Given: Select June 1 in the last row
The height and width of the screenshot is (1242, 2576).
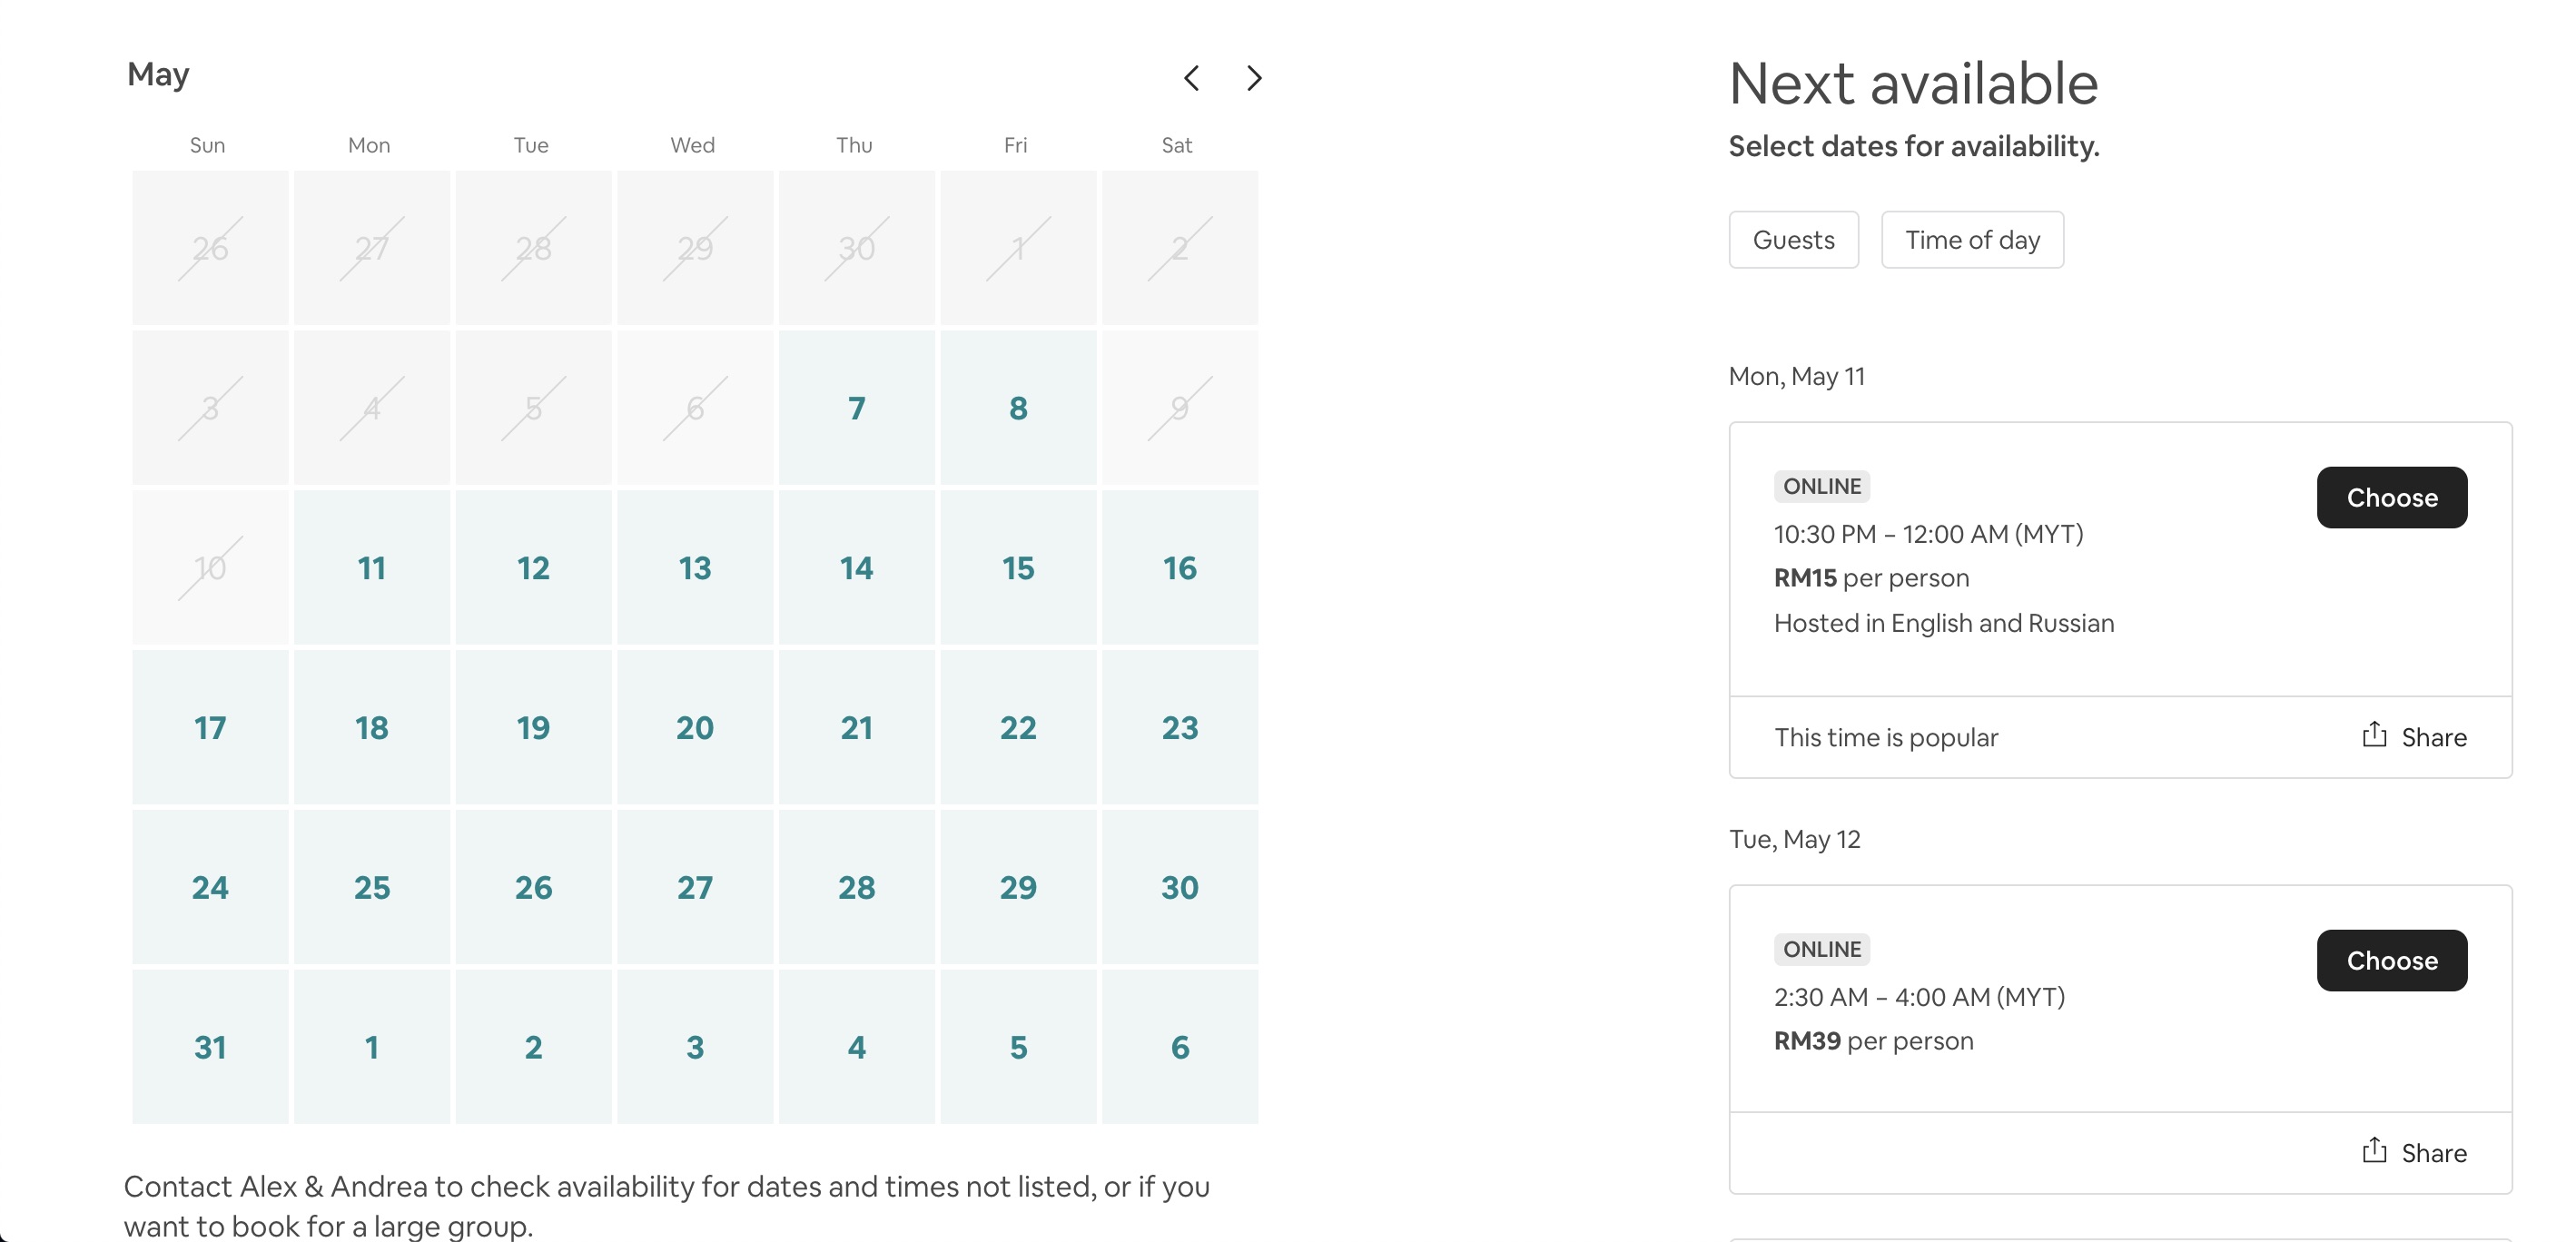Looking at the screenshot, I should pos(371,1047).
